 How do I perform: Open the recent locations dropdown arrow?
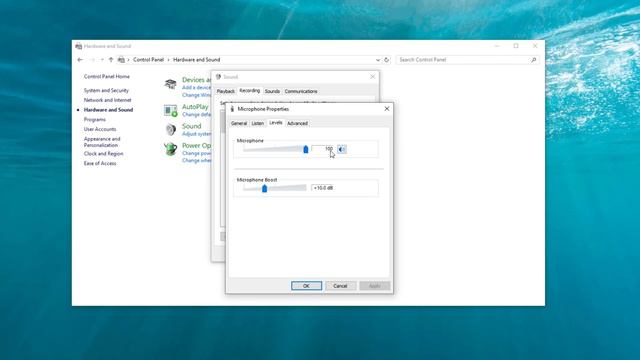pos(102,60)
